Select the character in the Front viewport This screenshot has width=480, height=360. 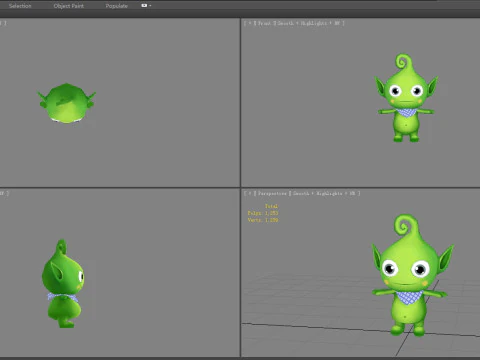(406, 98)
